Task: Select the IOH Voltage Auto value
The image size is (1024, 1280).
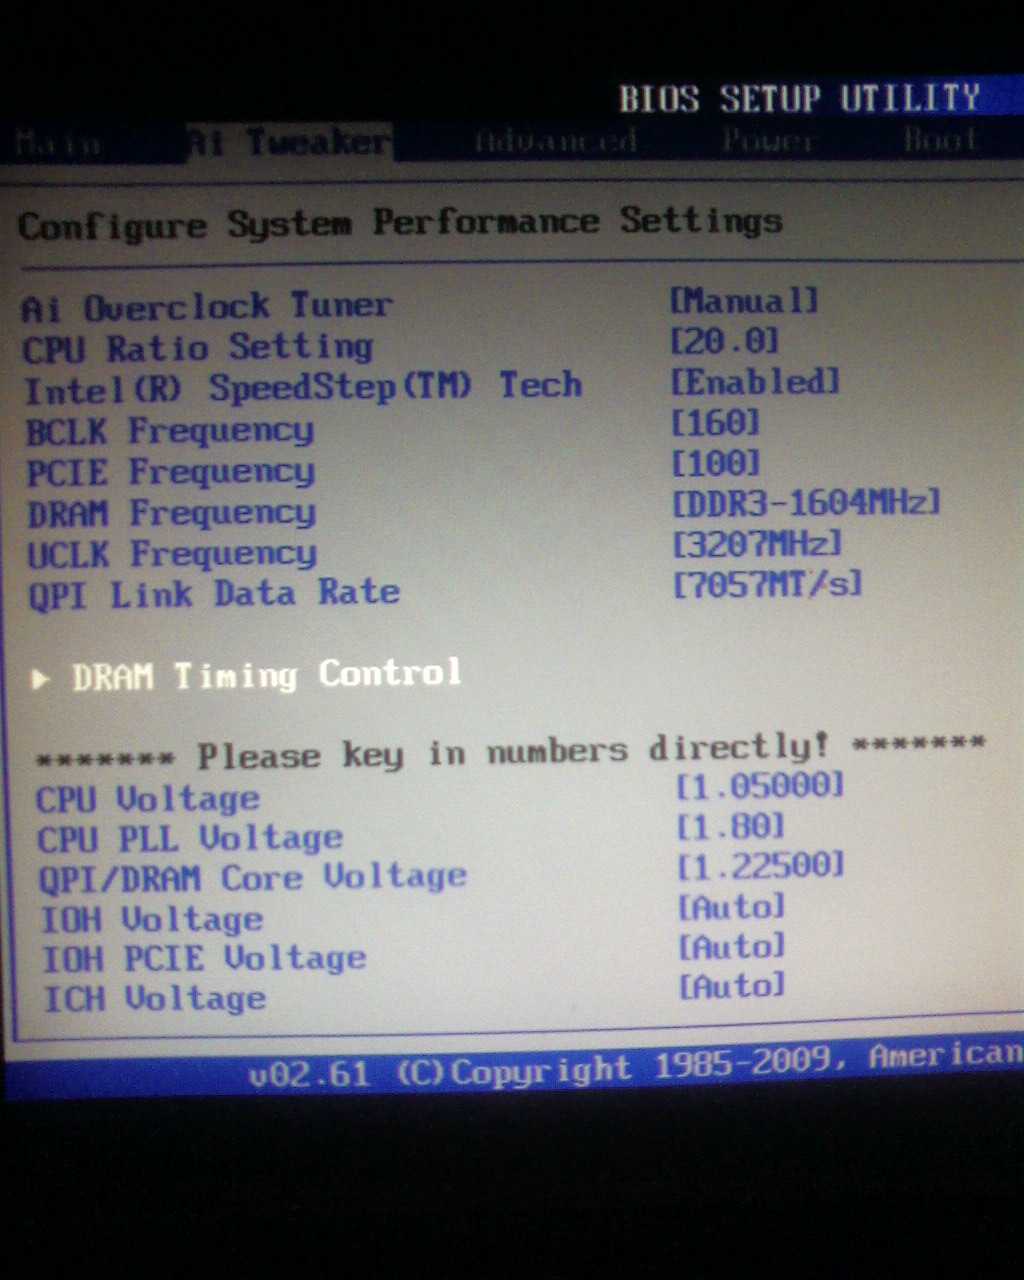Action: 732,907
